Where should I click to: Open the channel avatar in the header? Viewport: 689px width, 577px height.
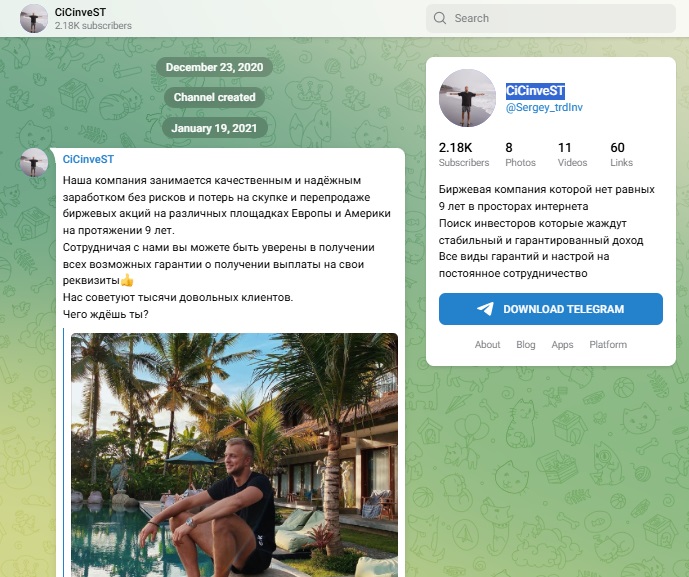coord(34,18)
